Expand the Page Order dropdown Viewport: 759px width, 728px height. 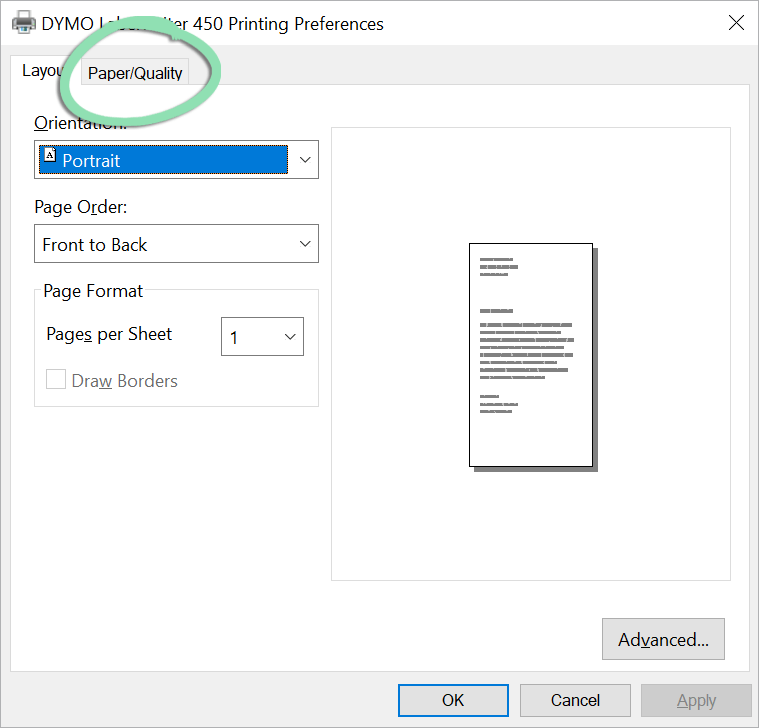pyautogui.click(x=304, y=244)
